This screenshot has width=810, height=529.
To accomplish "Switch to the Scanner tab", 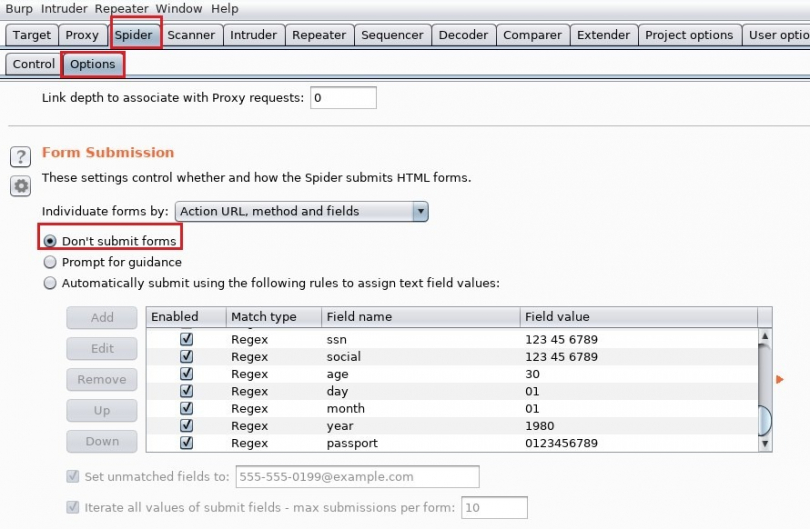I will [x=191, y=35].
